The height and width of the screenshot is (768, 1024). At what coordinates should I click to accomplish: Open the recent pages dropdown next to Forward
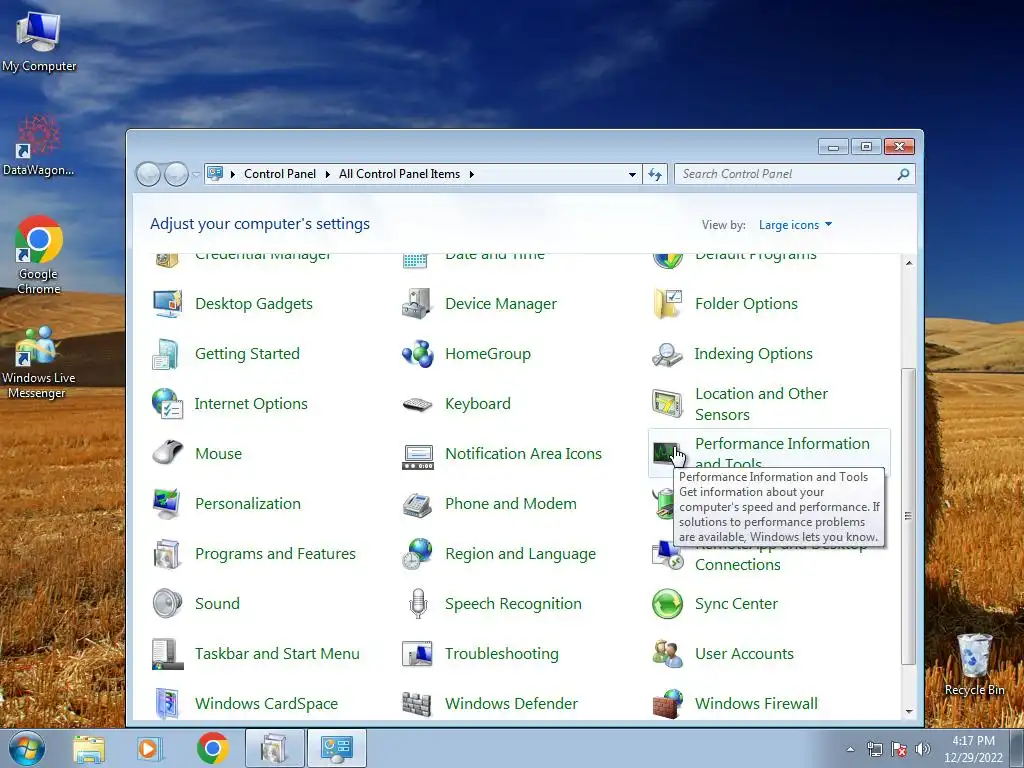coord(196,174)
